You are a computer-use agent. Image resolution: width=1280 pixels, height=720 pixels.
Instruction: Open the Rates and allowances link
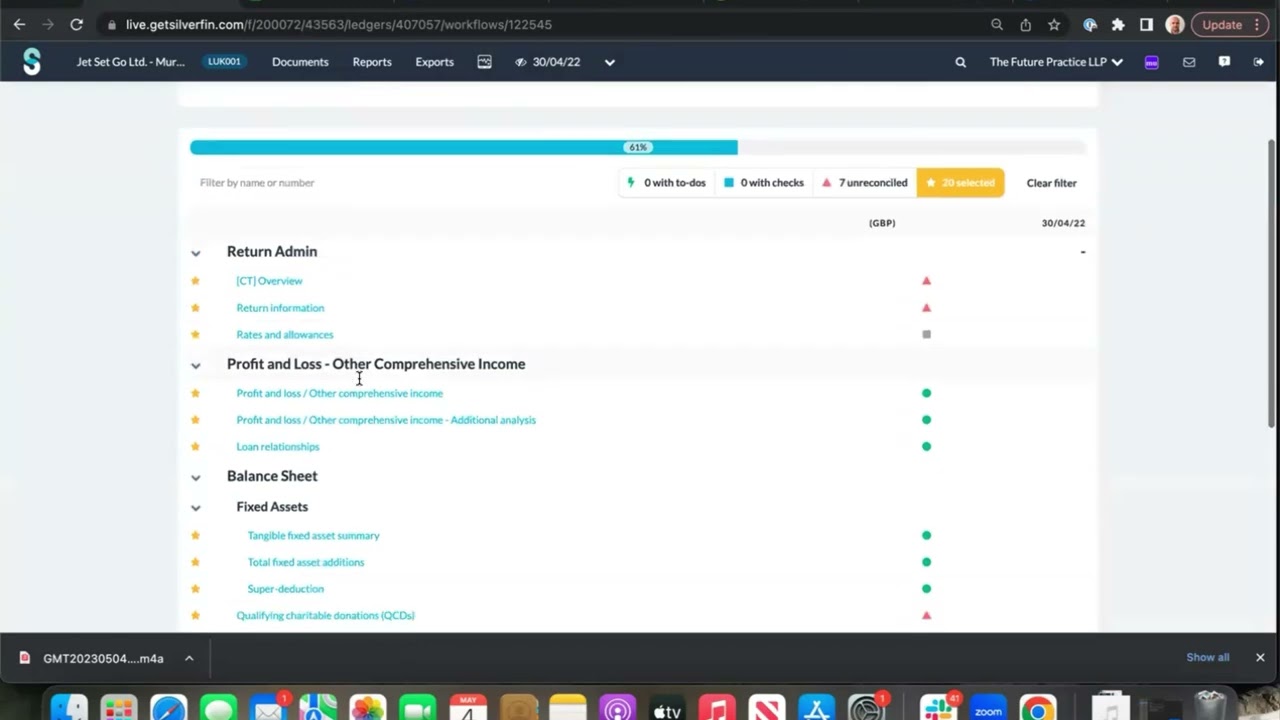coord(285,335)
